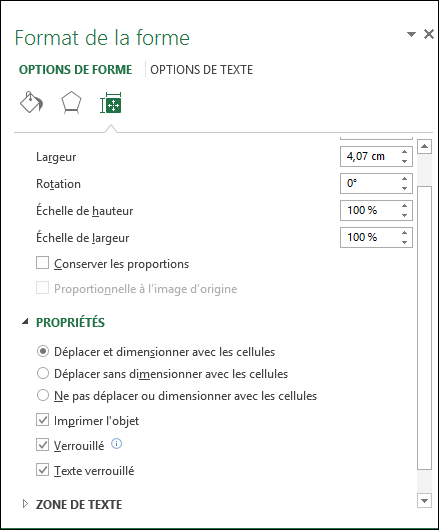
Task: Increase Largeur with the up spinner
Action: 405,152
